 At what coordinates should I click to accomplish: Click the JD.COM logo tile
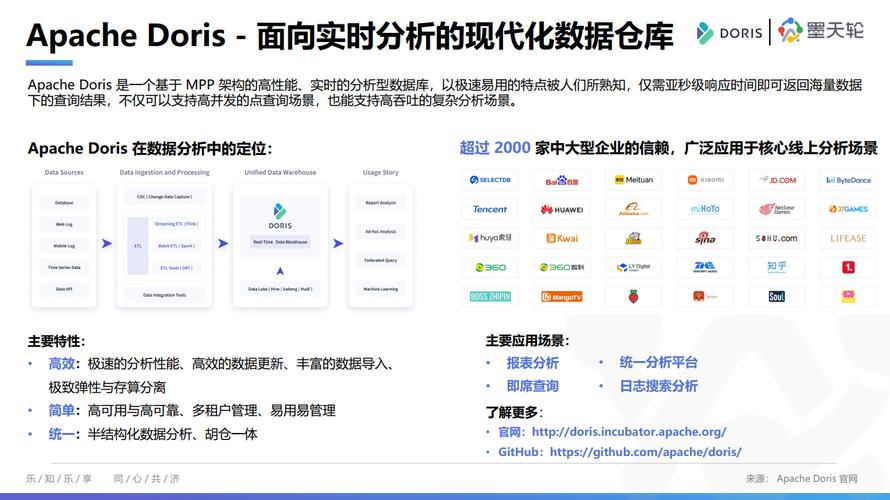point(776,180)
